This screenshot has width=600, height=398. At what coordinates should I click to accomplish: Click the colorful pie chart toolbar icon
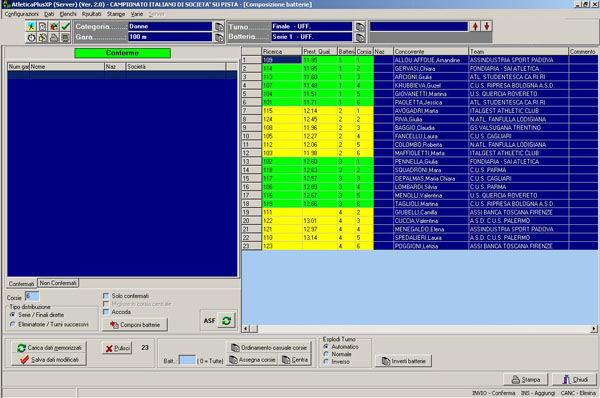(54, 26)
